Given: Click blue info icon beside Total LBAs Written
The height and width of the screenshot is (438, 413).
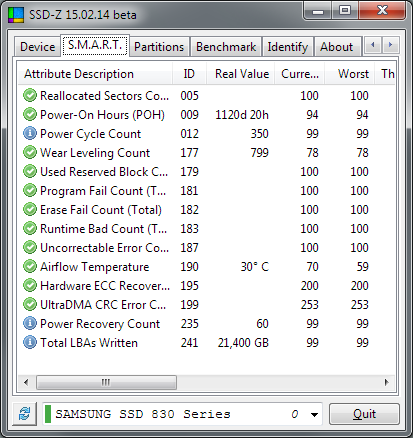Looking at the screenshot, I should [x=30, y=342].
